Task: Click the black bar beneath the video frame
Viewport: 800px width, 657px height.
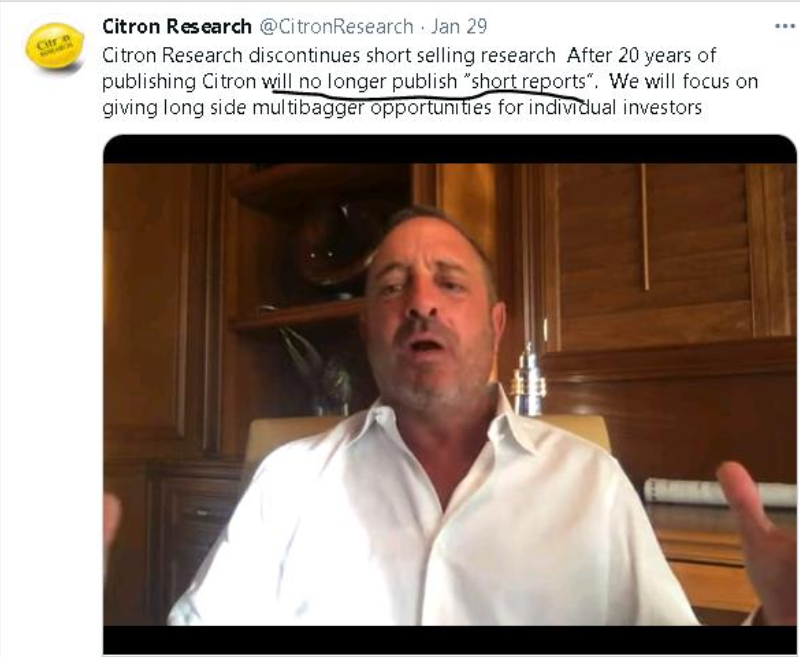Action: [x=449, y=640]
